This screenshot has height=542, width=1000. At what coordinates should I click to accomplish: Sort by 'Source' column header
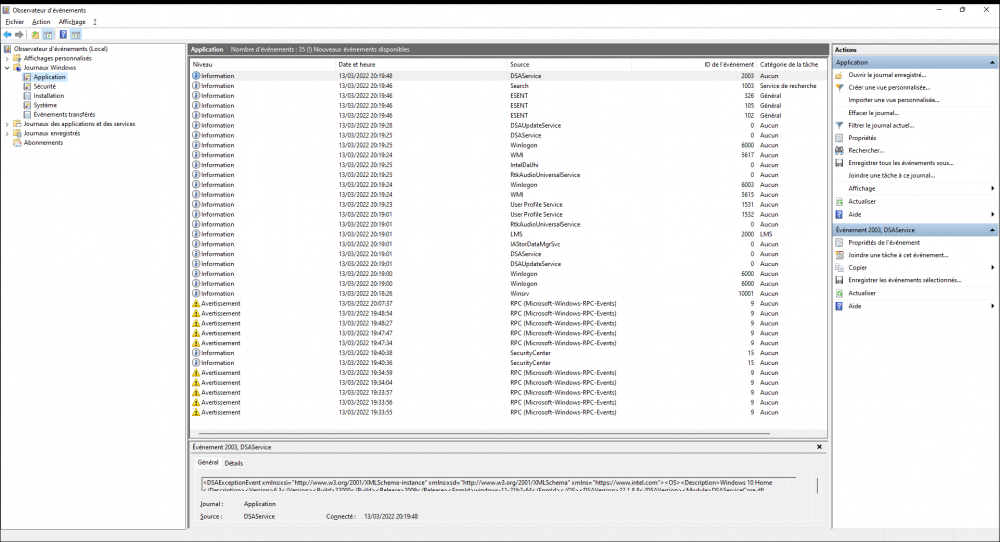tap(570, 64)
